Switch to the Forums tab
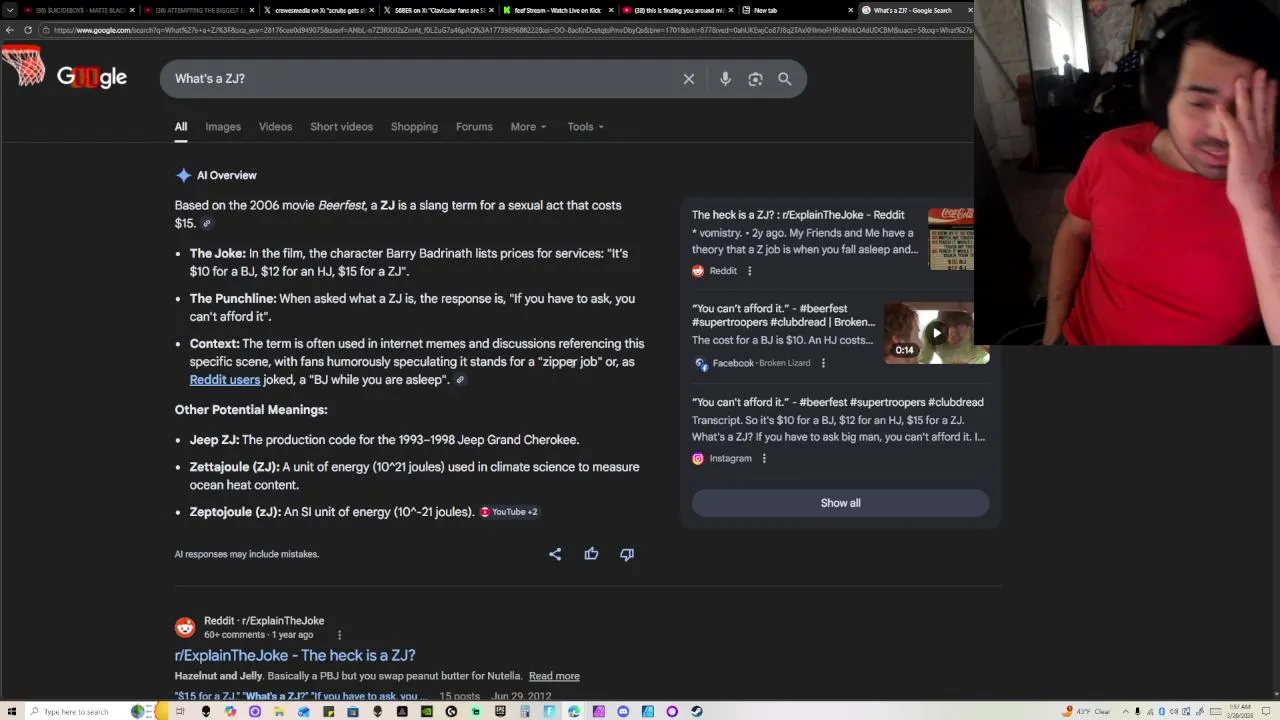1280x720 pixels. (474, 127)
